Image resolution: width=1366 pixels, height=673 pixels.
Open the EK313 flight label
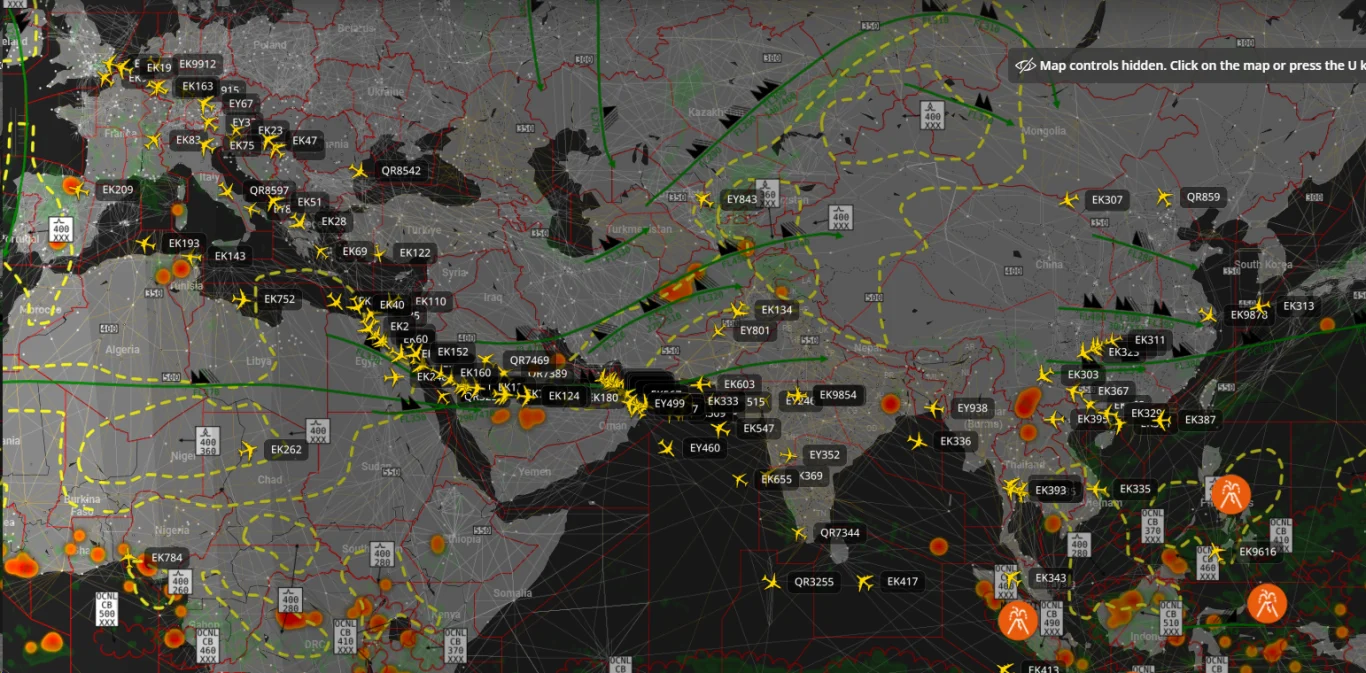tap(1299, 306)
